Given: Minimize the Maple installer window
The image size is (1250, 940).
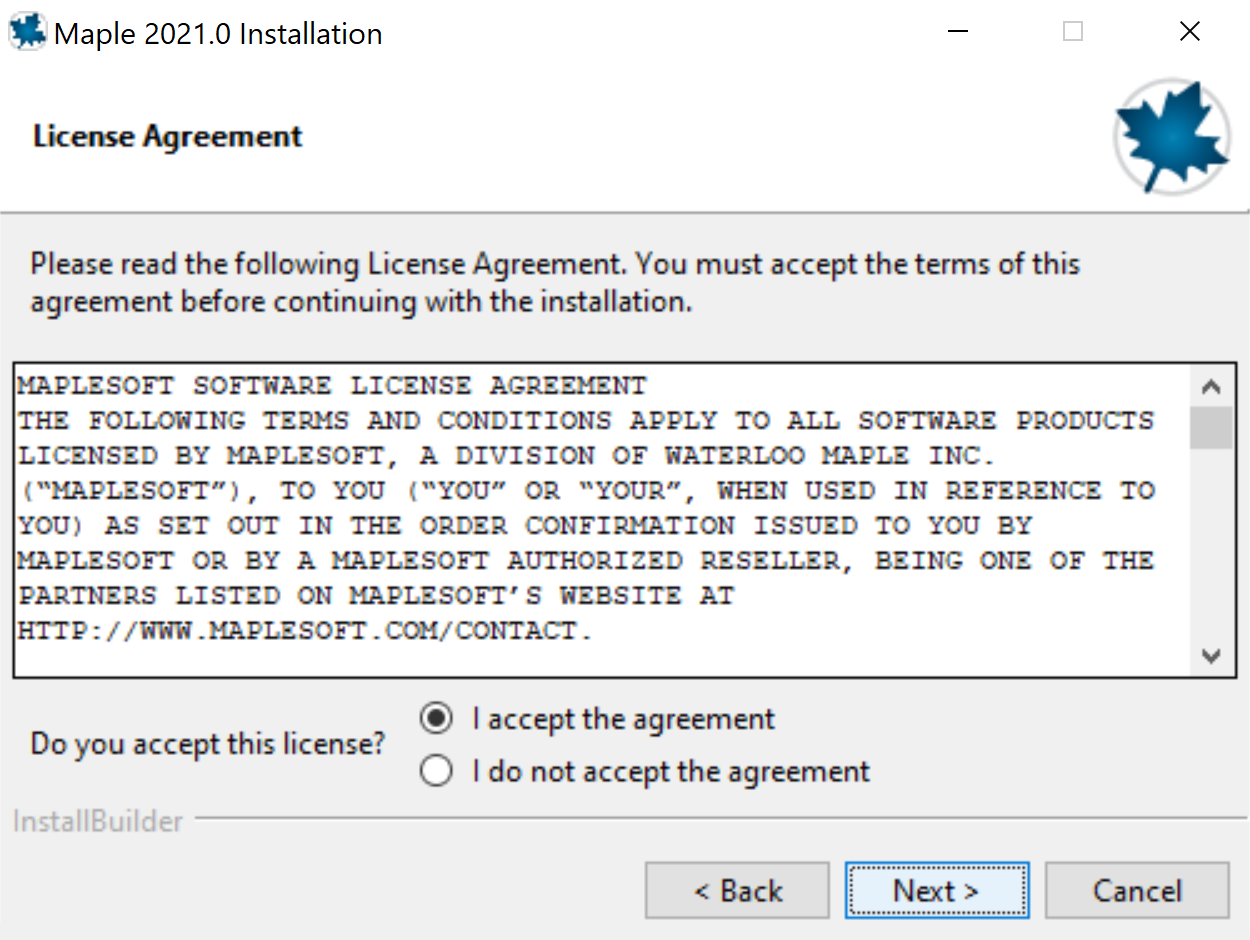Looking at the screenshot, I should click(x=957, y=32).
